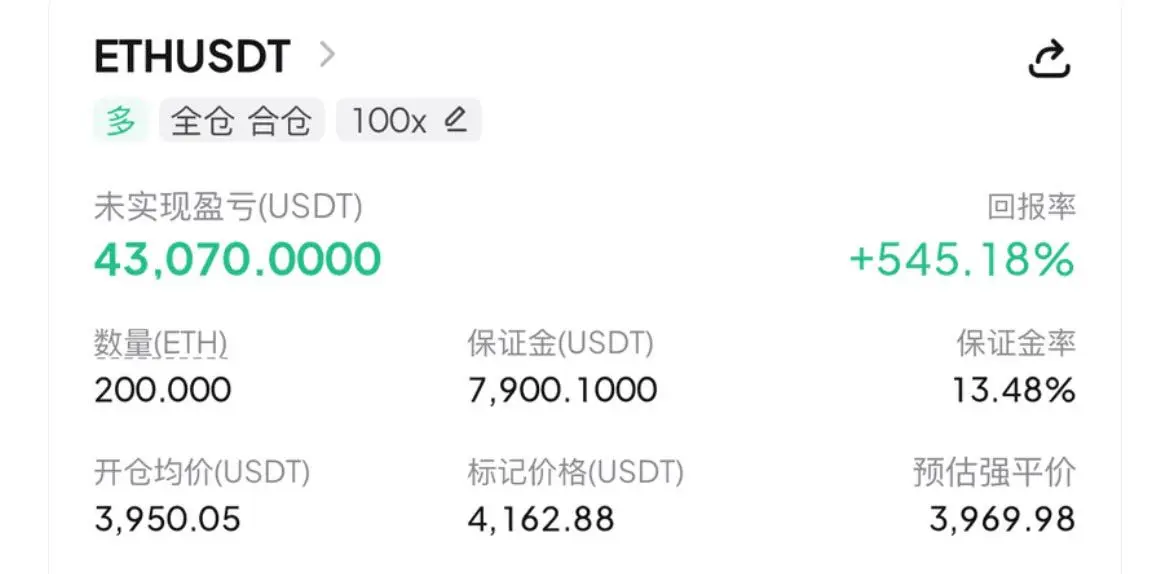Open ETHUSDT details via the chevron arrow

(327, 54)
